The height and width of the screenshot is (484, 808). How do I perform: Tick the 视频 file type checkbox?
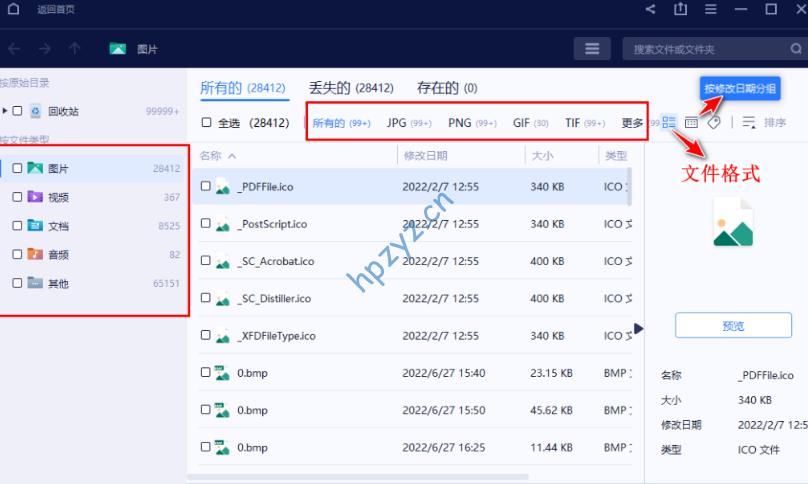click(x=17, y=197)
